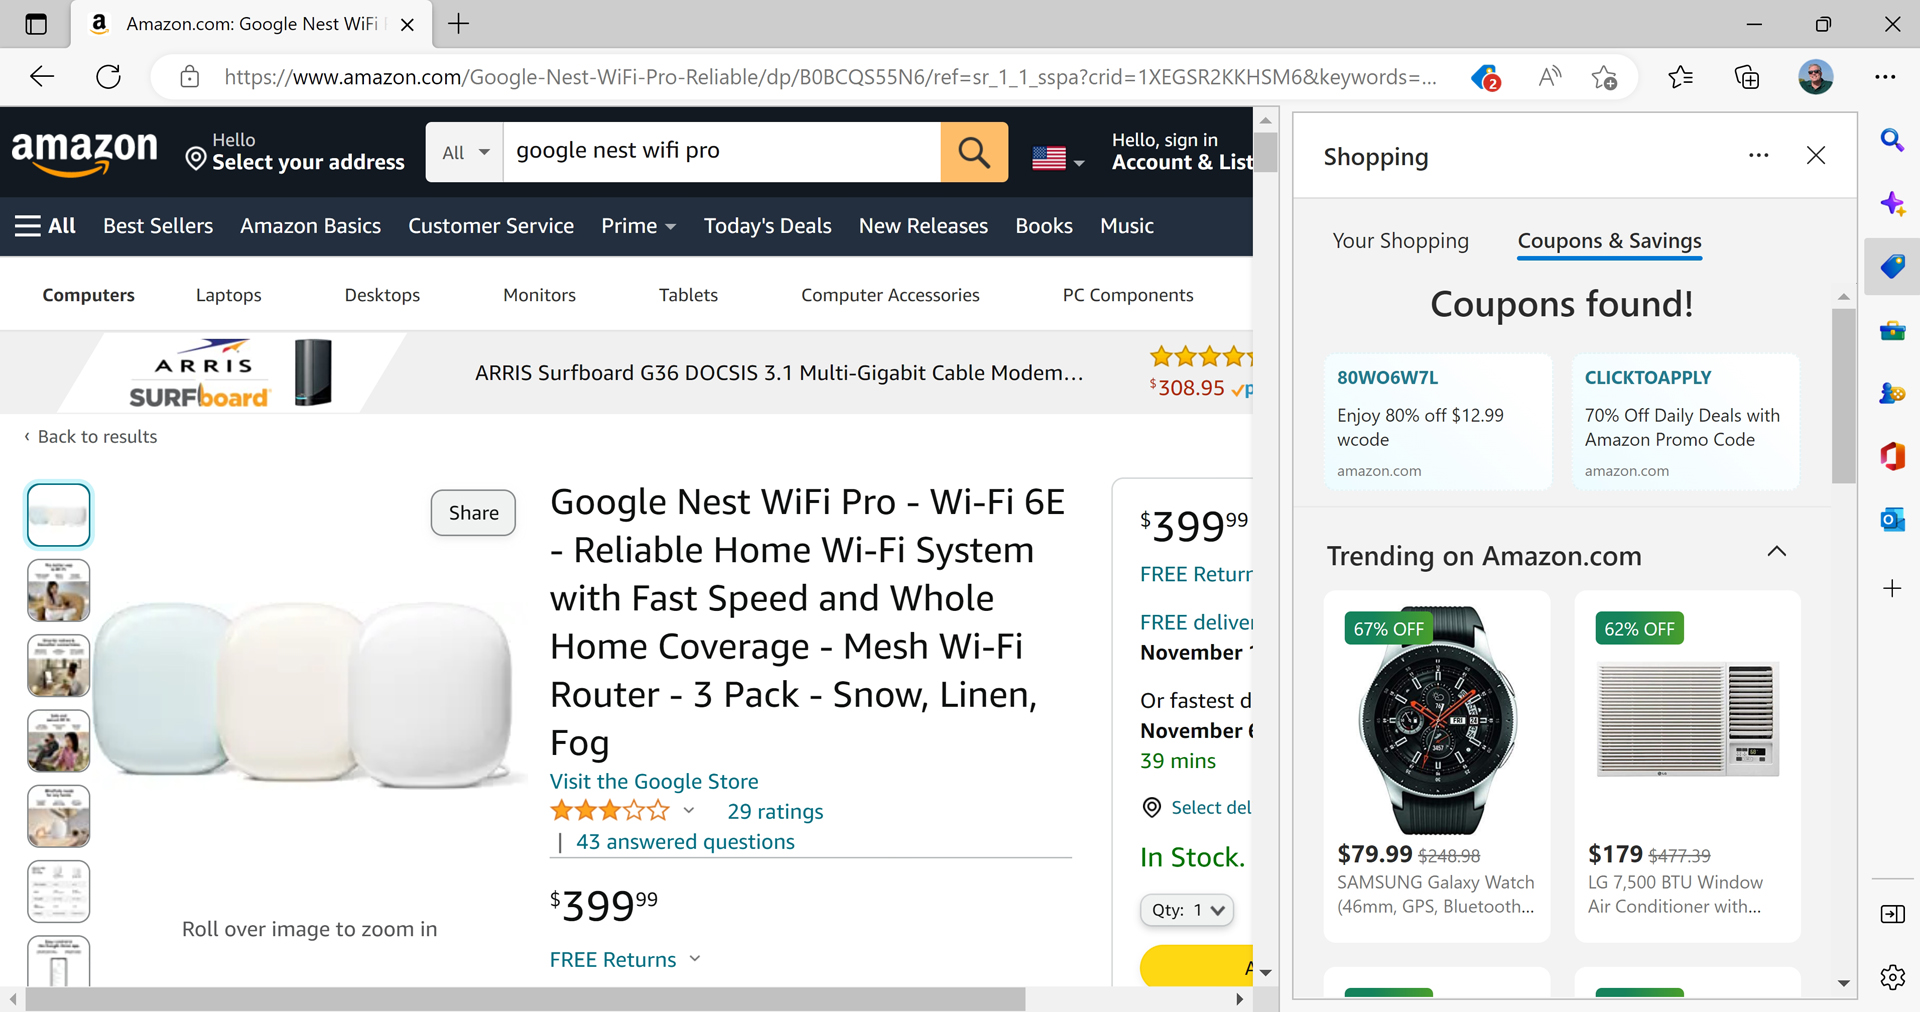
Task: Click the Share button
Action: [473, 513]
